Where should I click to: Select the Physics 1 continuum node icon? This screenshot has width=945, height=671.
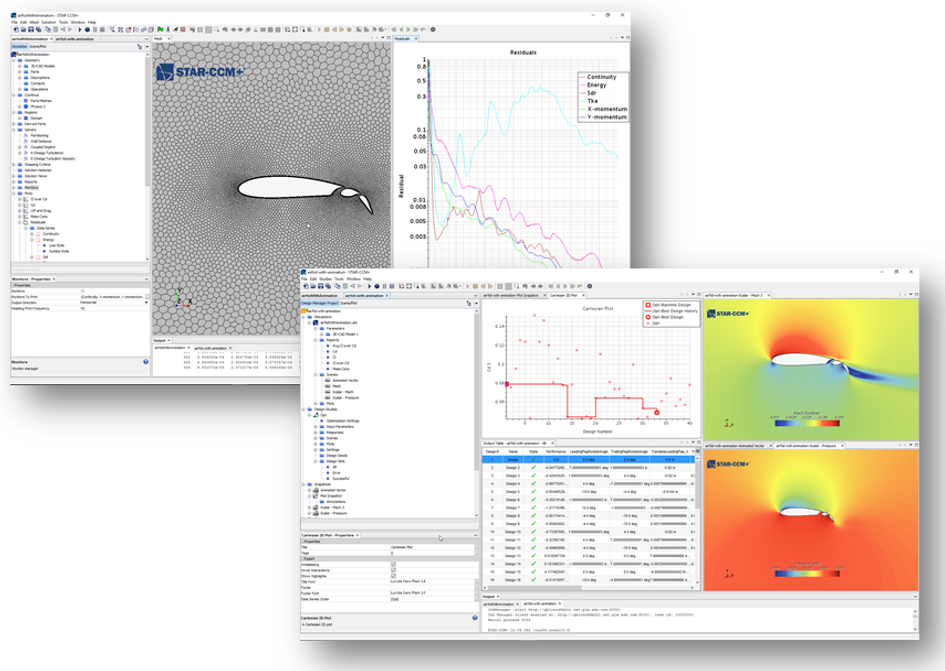[26, 107]
